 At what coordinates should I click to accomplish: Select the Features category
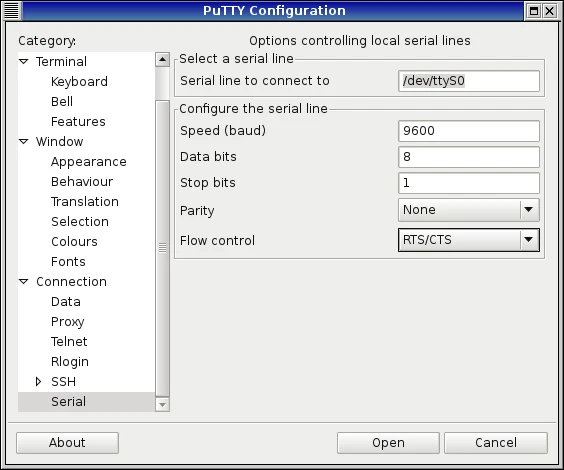[78, 122]
